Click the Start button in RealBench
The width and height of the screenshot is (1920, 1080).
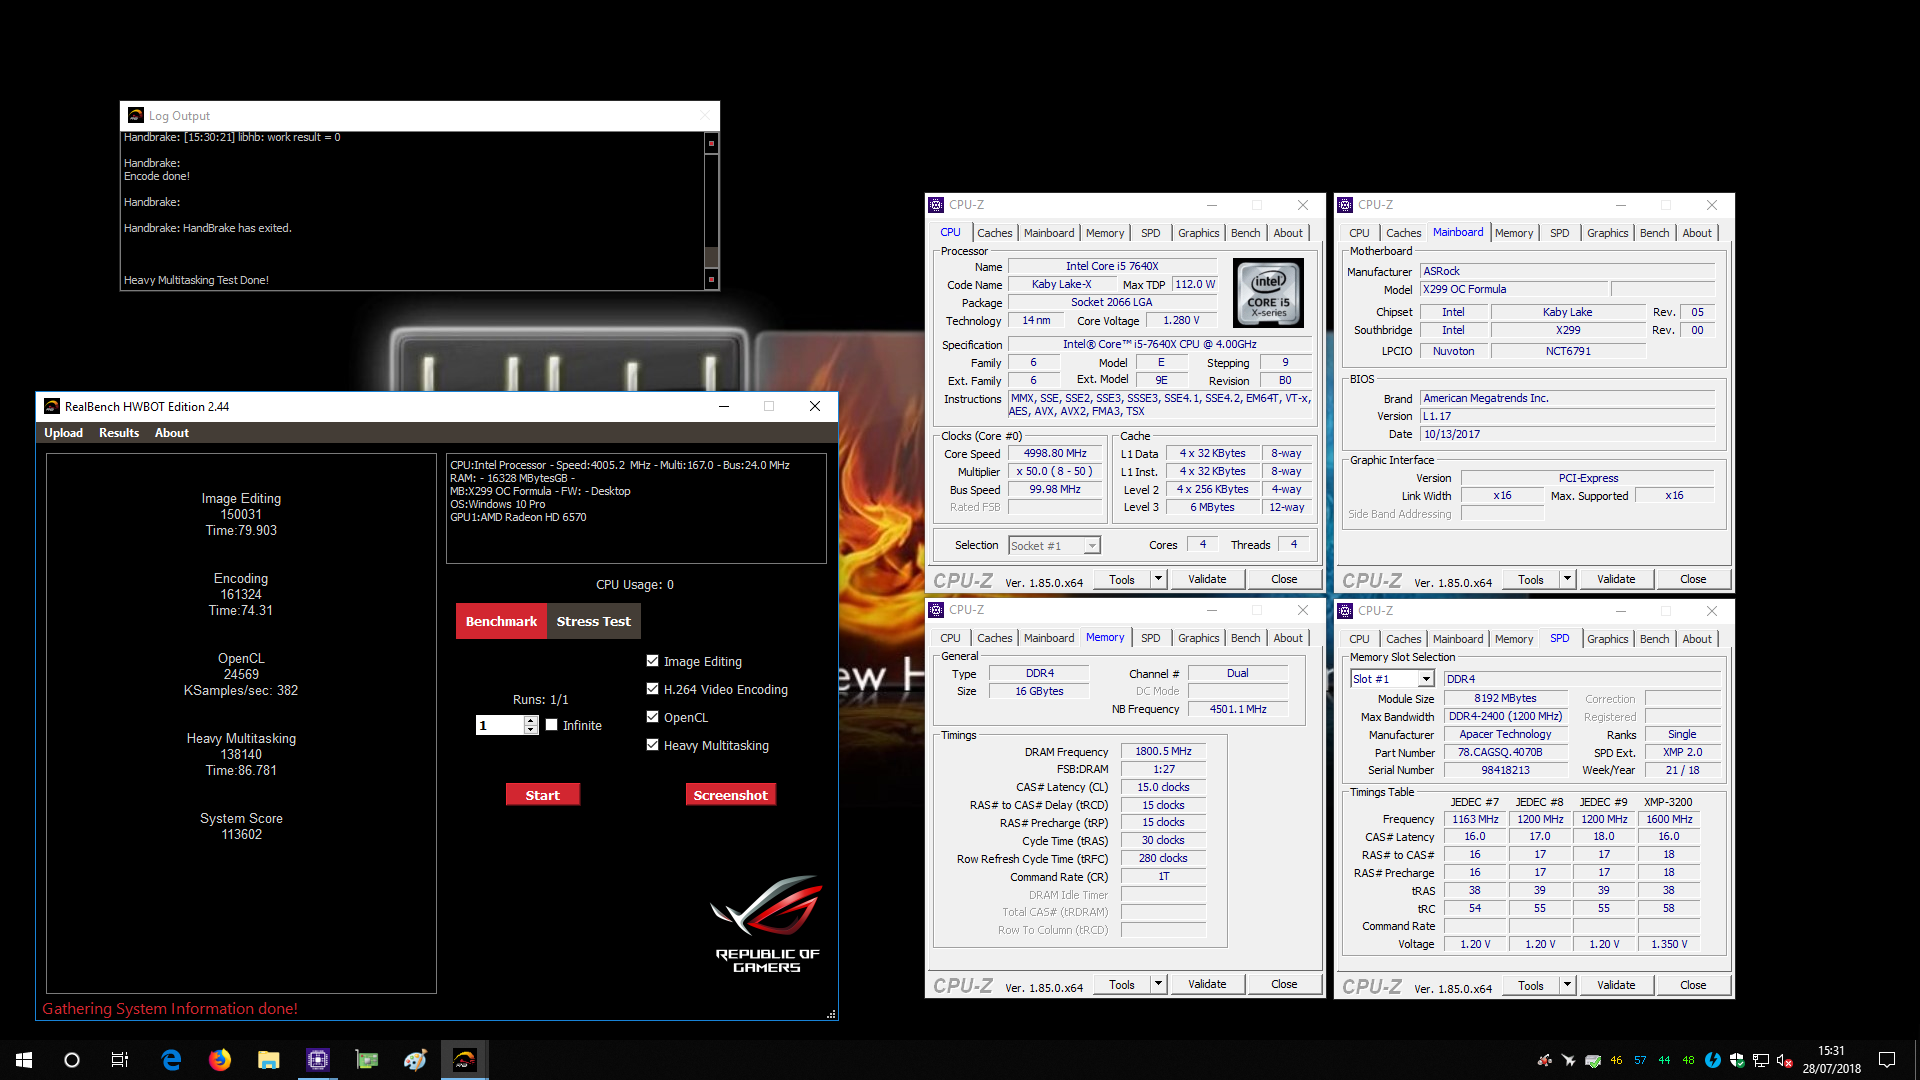[542, 795]
